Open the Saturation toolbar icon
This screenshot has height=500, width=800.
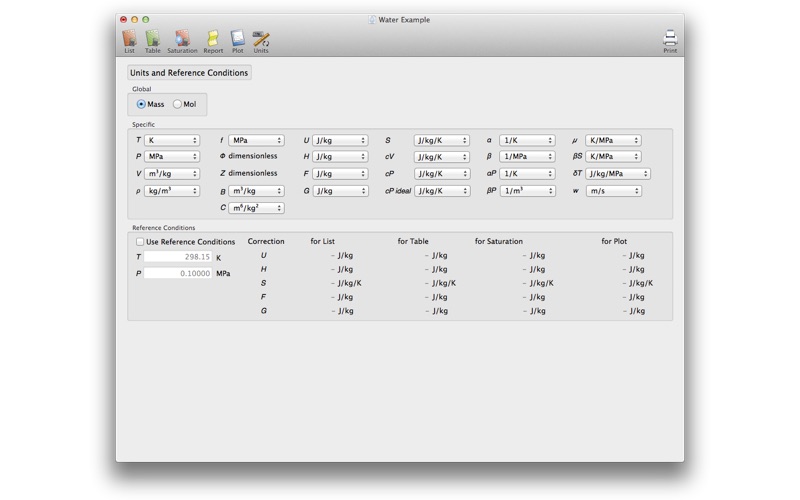pyautogui.click(x=182, y=41)
